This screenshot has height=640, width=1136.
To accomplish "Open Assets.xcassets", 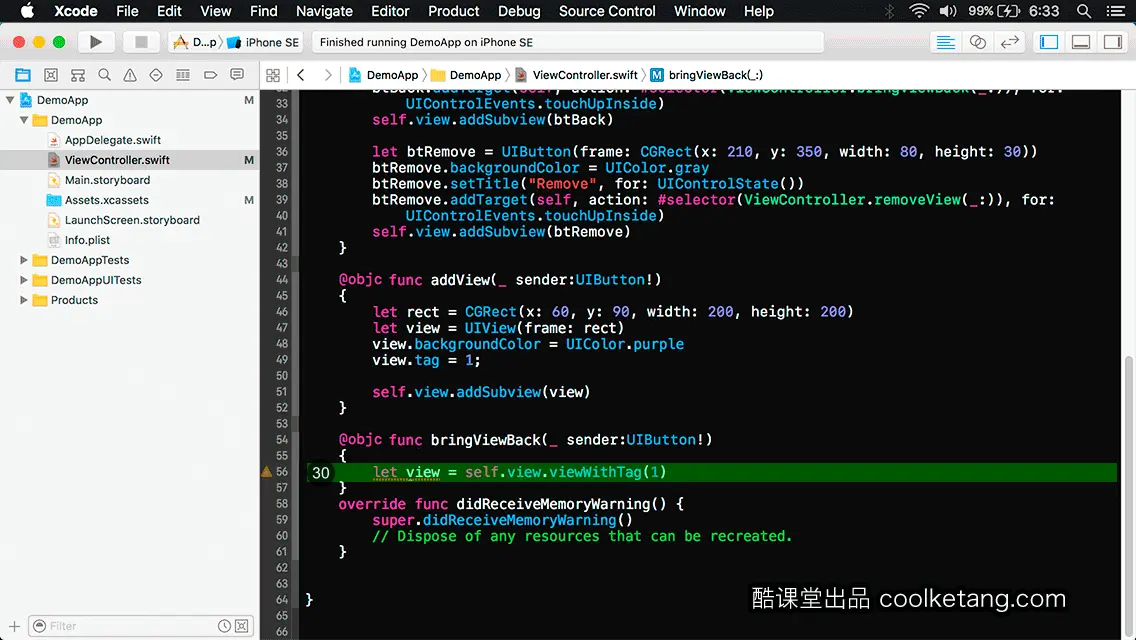I will tap(106, 200).
